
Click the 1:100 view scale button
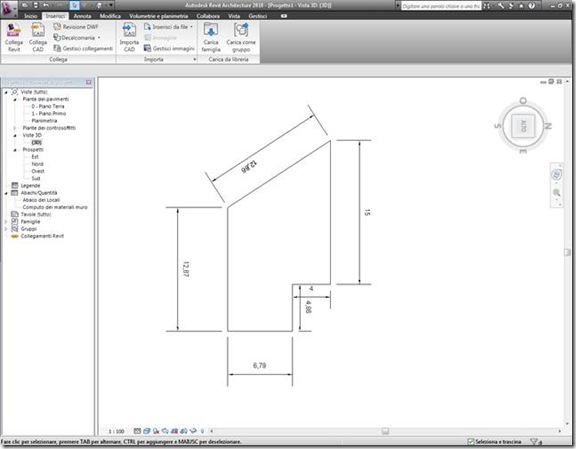116,431
